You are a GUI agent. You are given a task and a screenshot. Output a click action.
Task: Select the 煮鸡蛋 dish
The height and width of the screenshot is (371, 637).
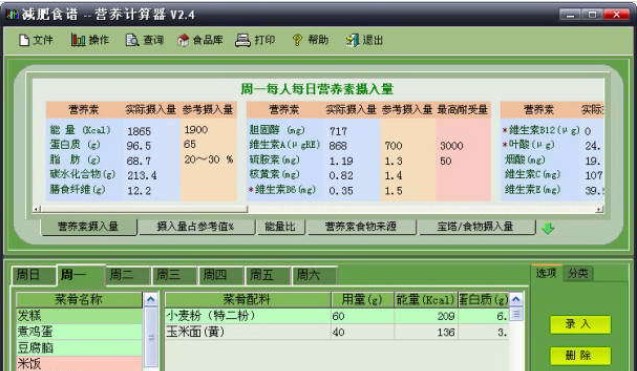[79, 332]
